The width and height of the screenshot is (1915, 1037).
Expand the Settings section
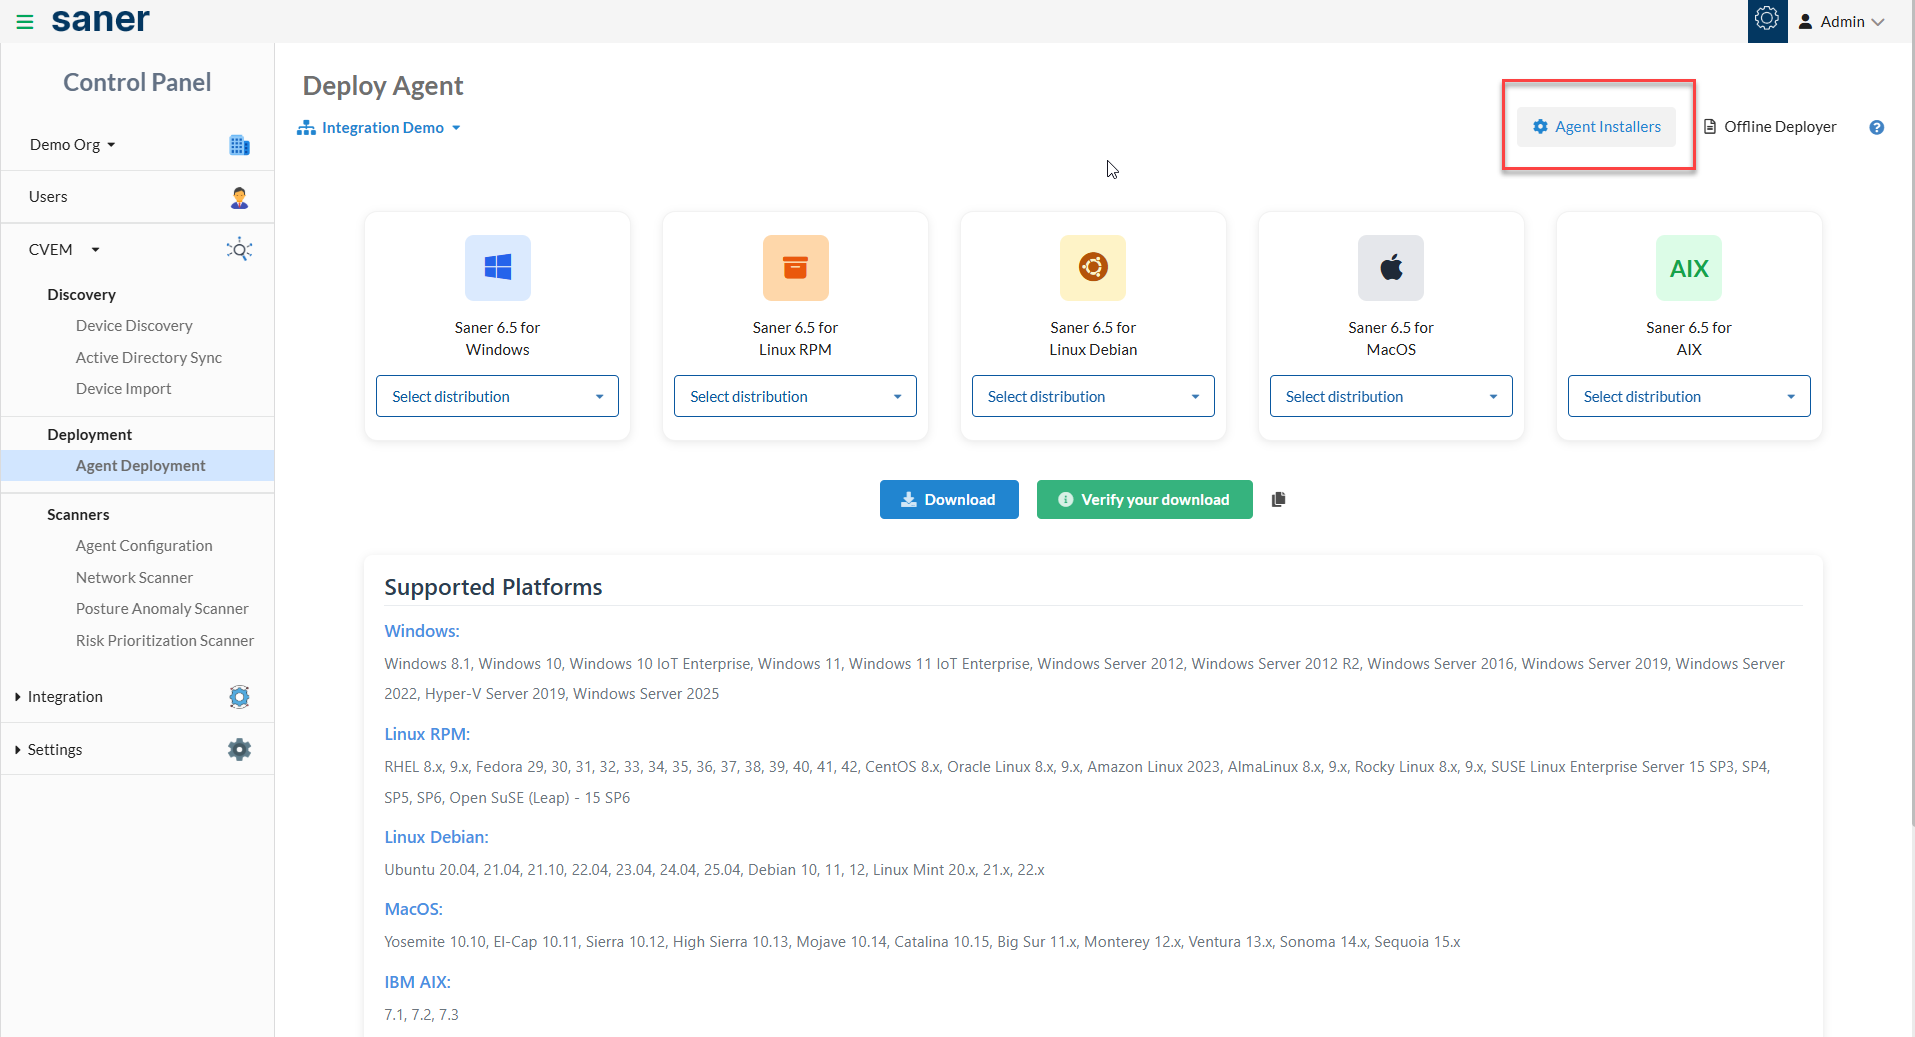click(x=49, y=749)
